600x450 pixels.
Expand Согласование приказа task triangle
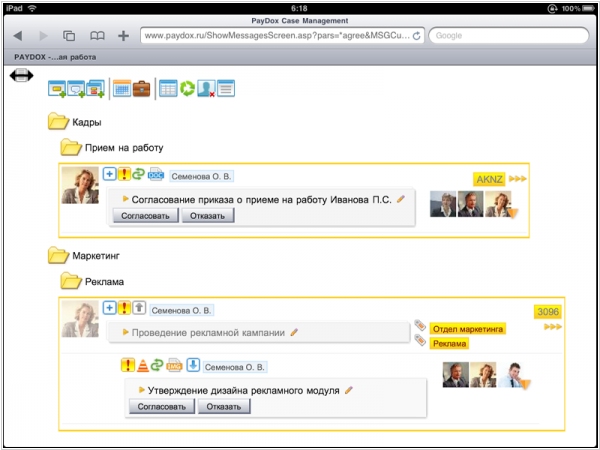point(125,199)
